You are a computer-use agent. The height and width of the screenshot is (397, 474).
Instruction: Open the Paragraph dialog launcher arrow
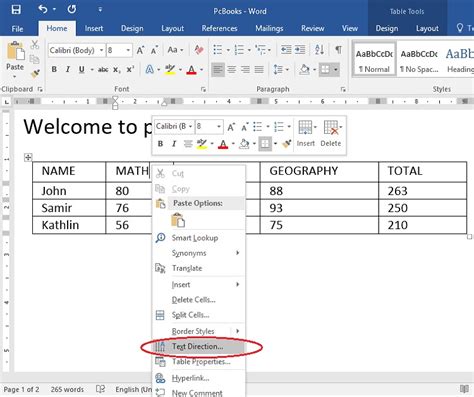[x=343, y=89]
